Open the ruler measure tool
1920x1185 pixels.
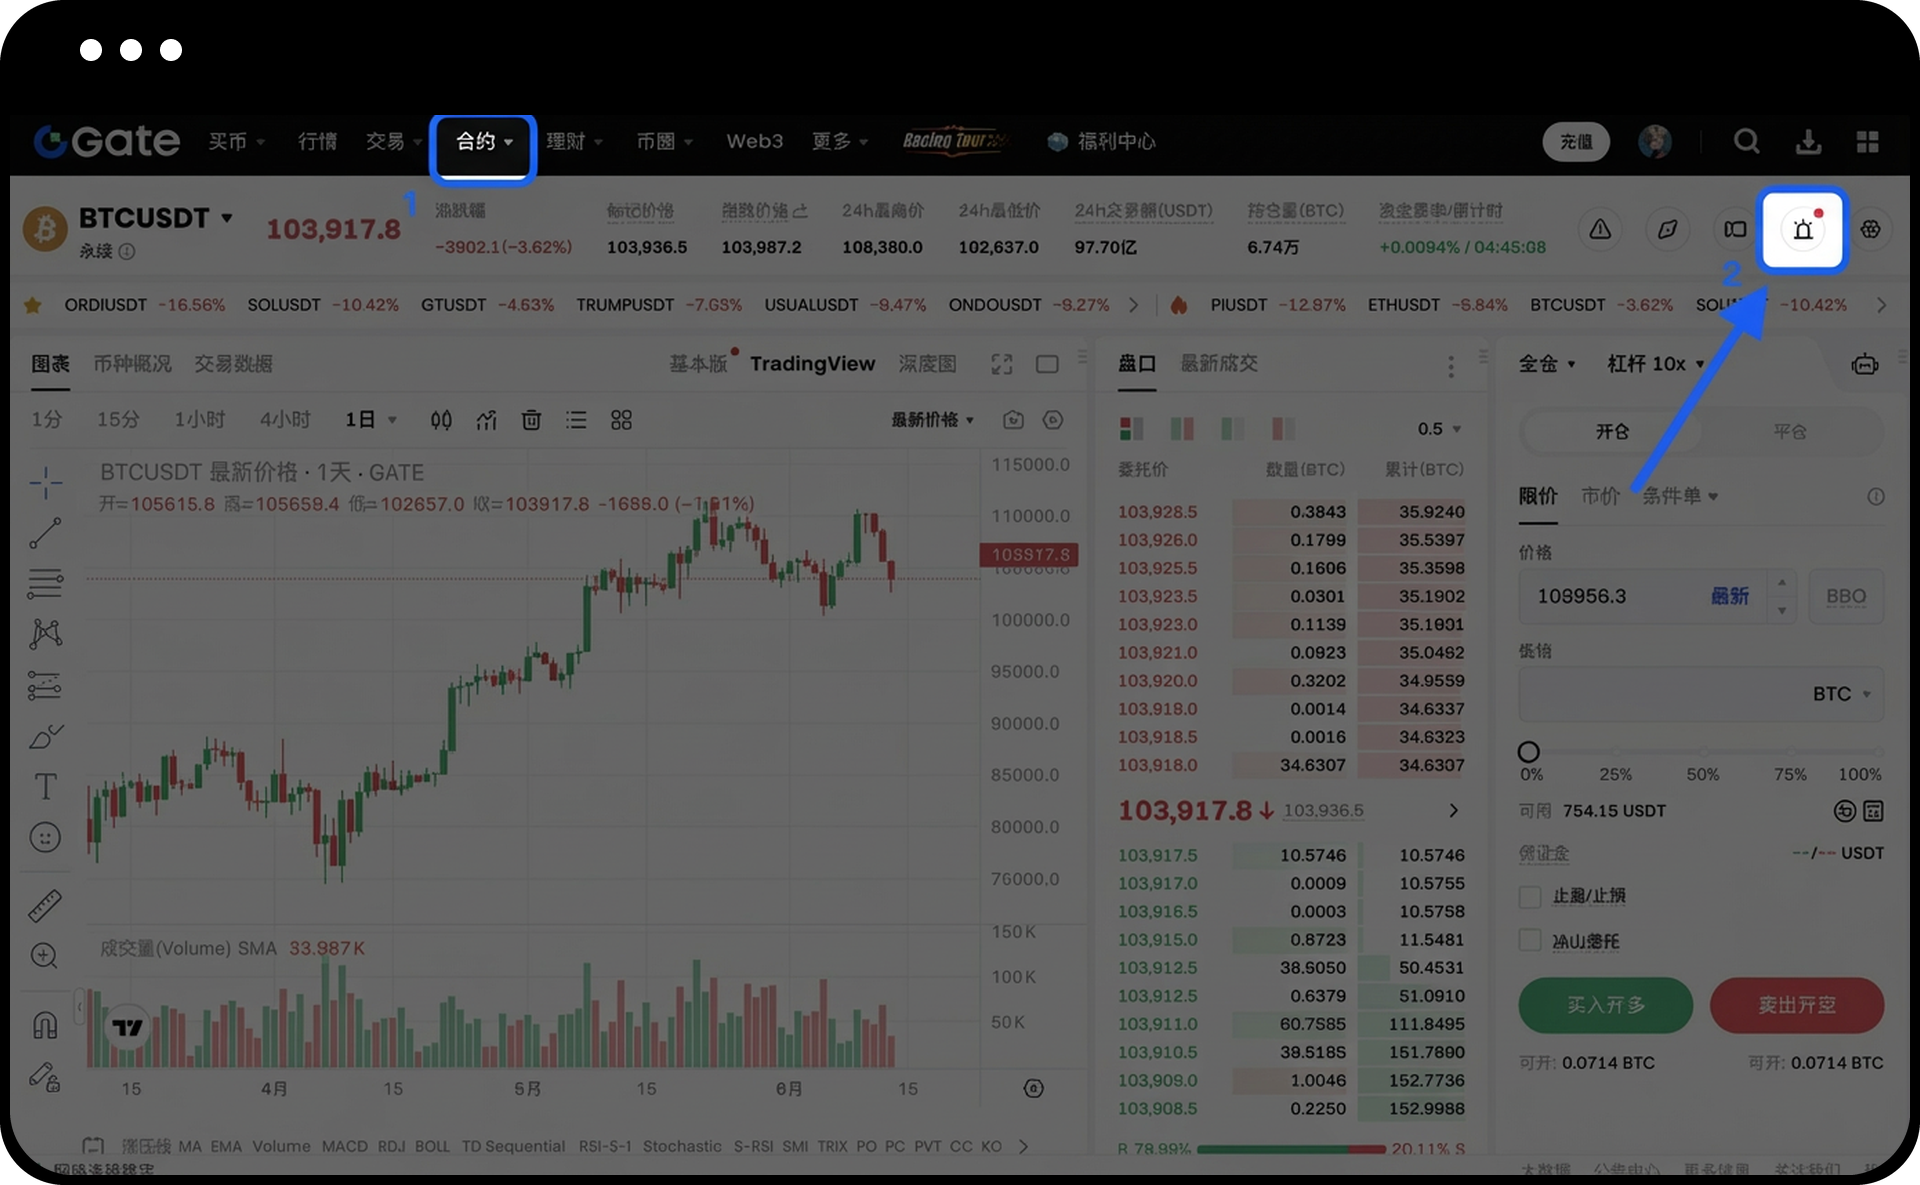coord(45,906)
